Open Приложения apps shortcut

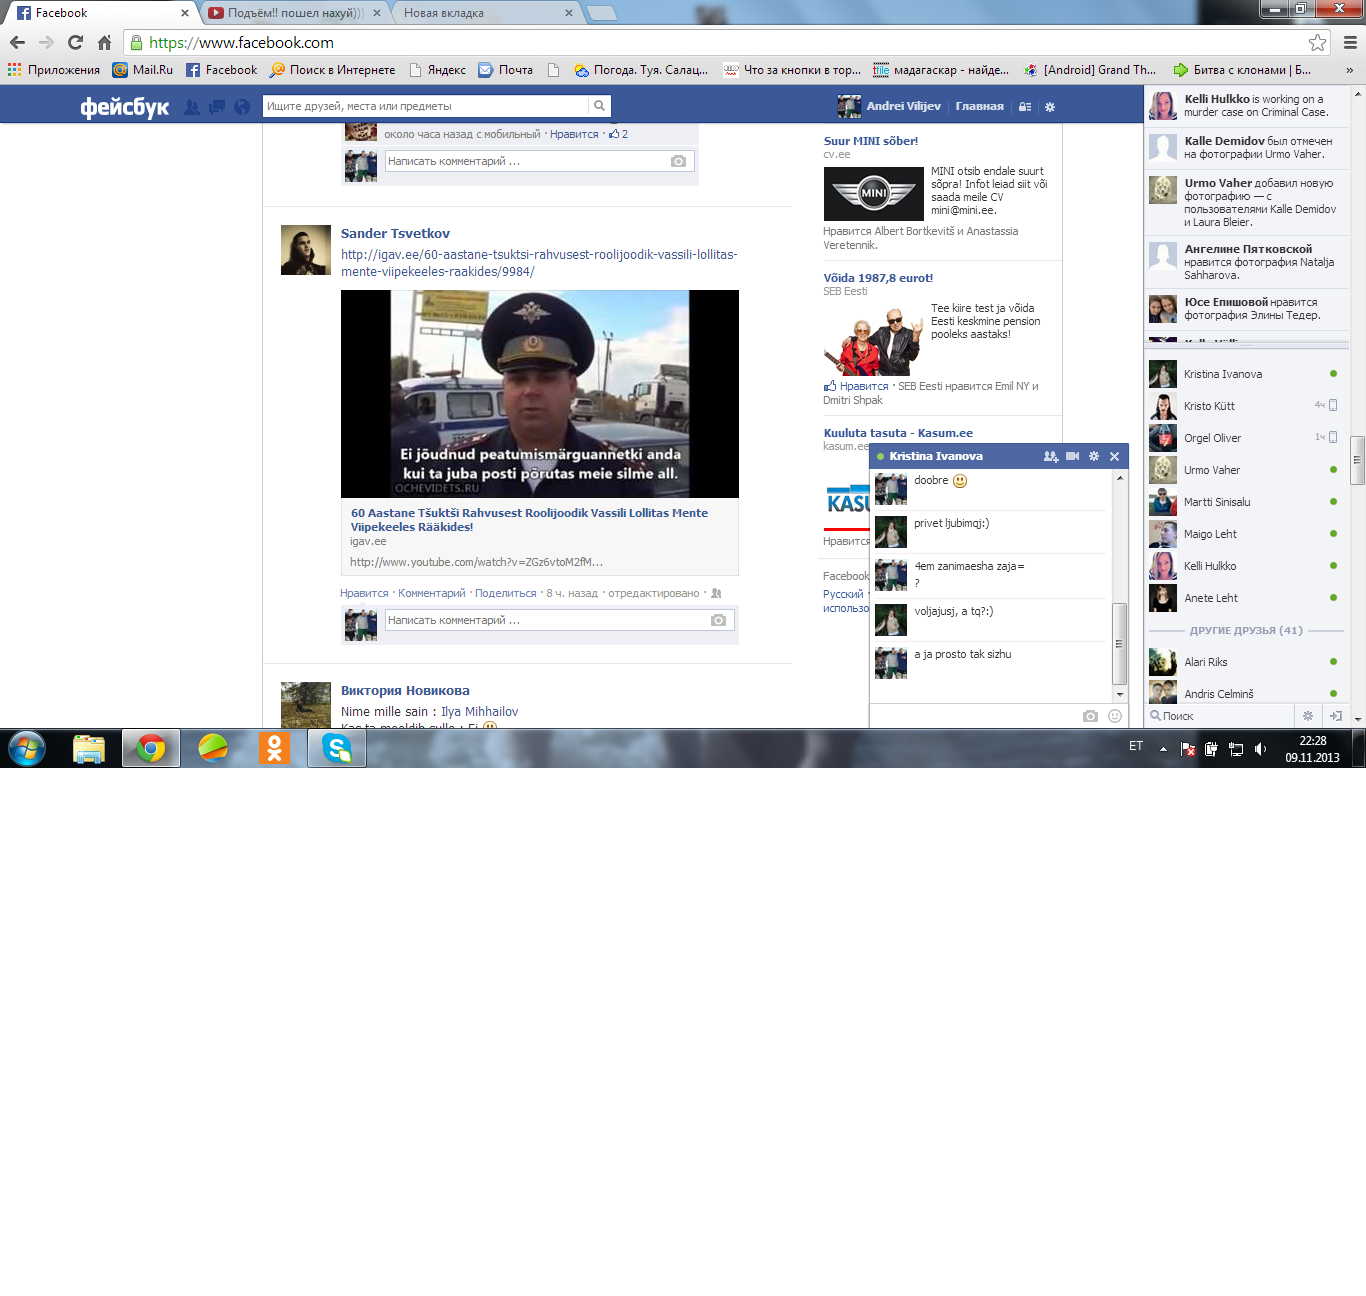(54, 70)
